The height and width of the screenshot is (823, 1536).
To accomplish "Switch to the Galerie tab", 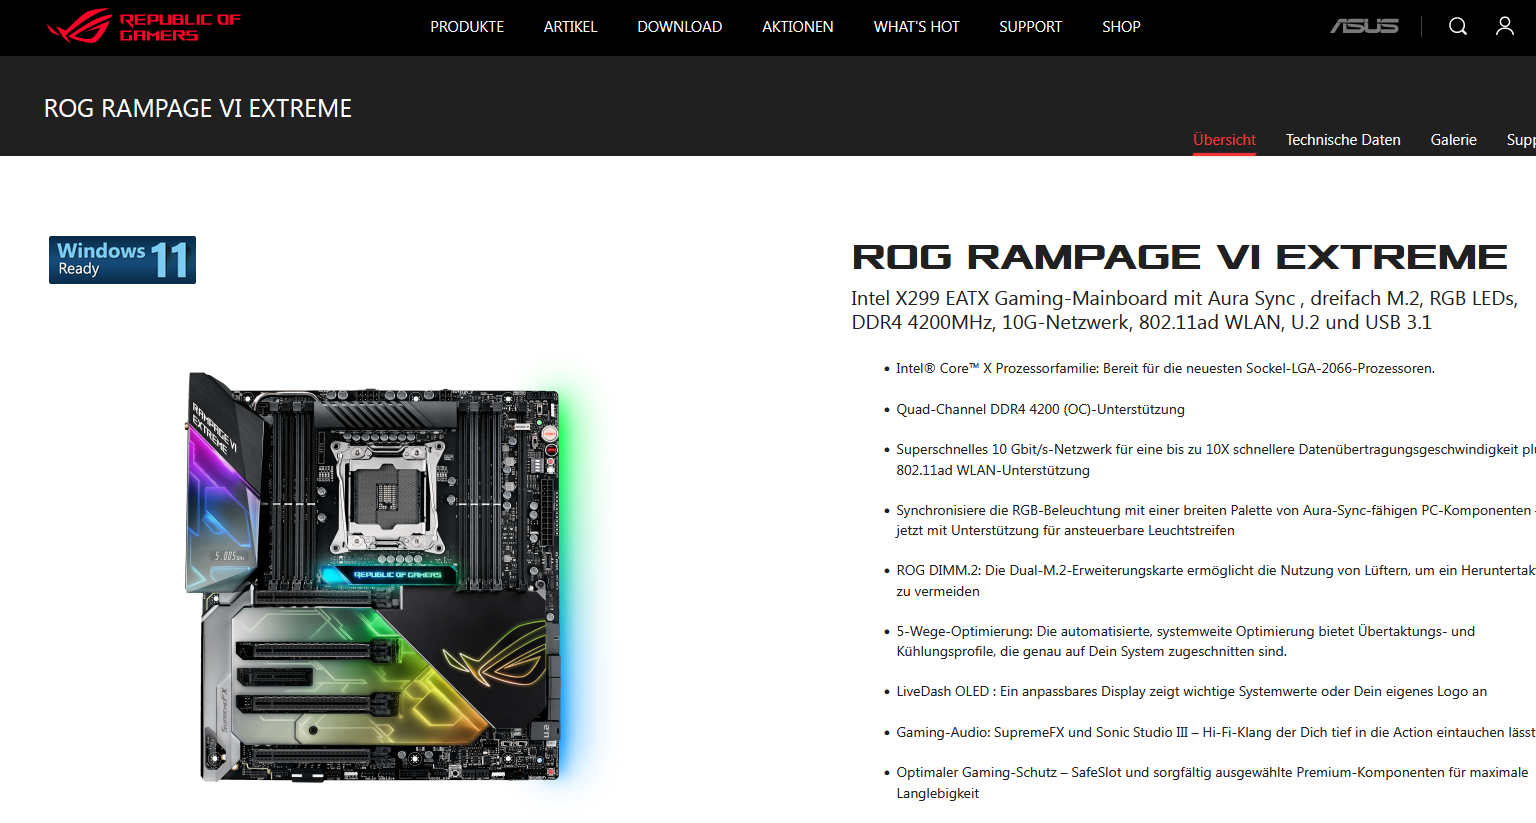I will 1453,140.
